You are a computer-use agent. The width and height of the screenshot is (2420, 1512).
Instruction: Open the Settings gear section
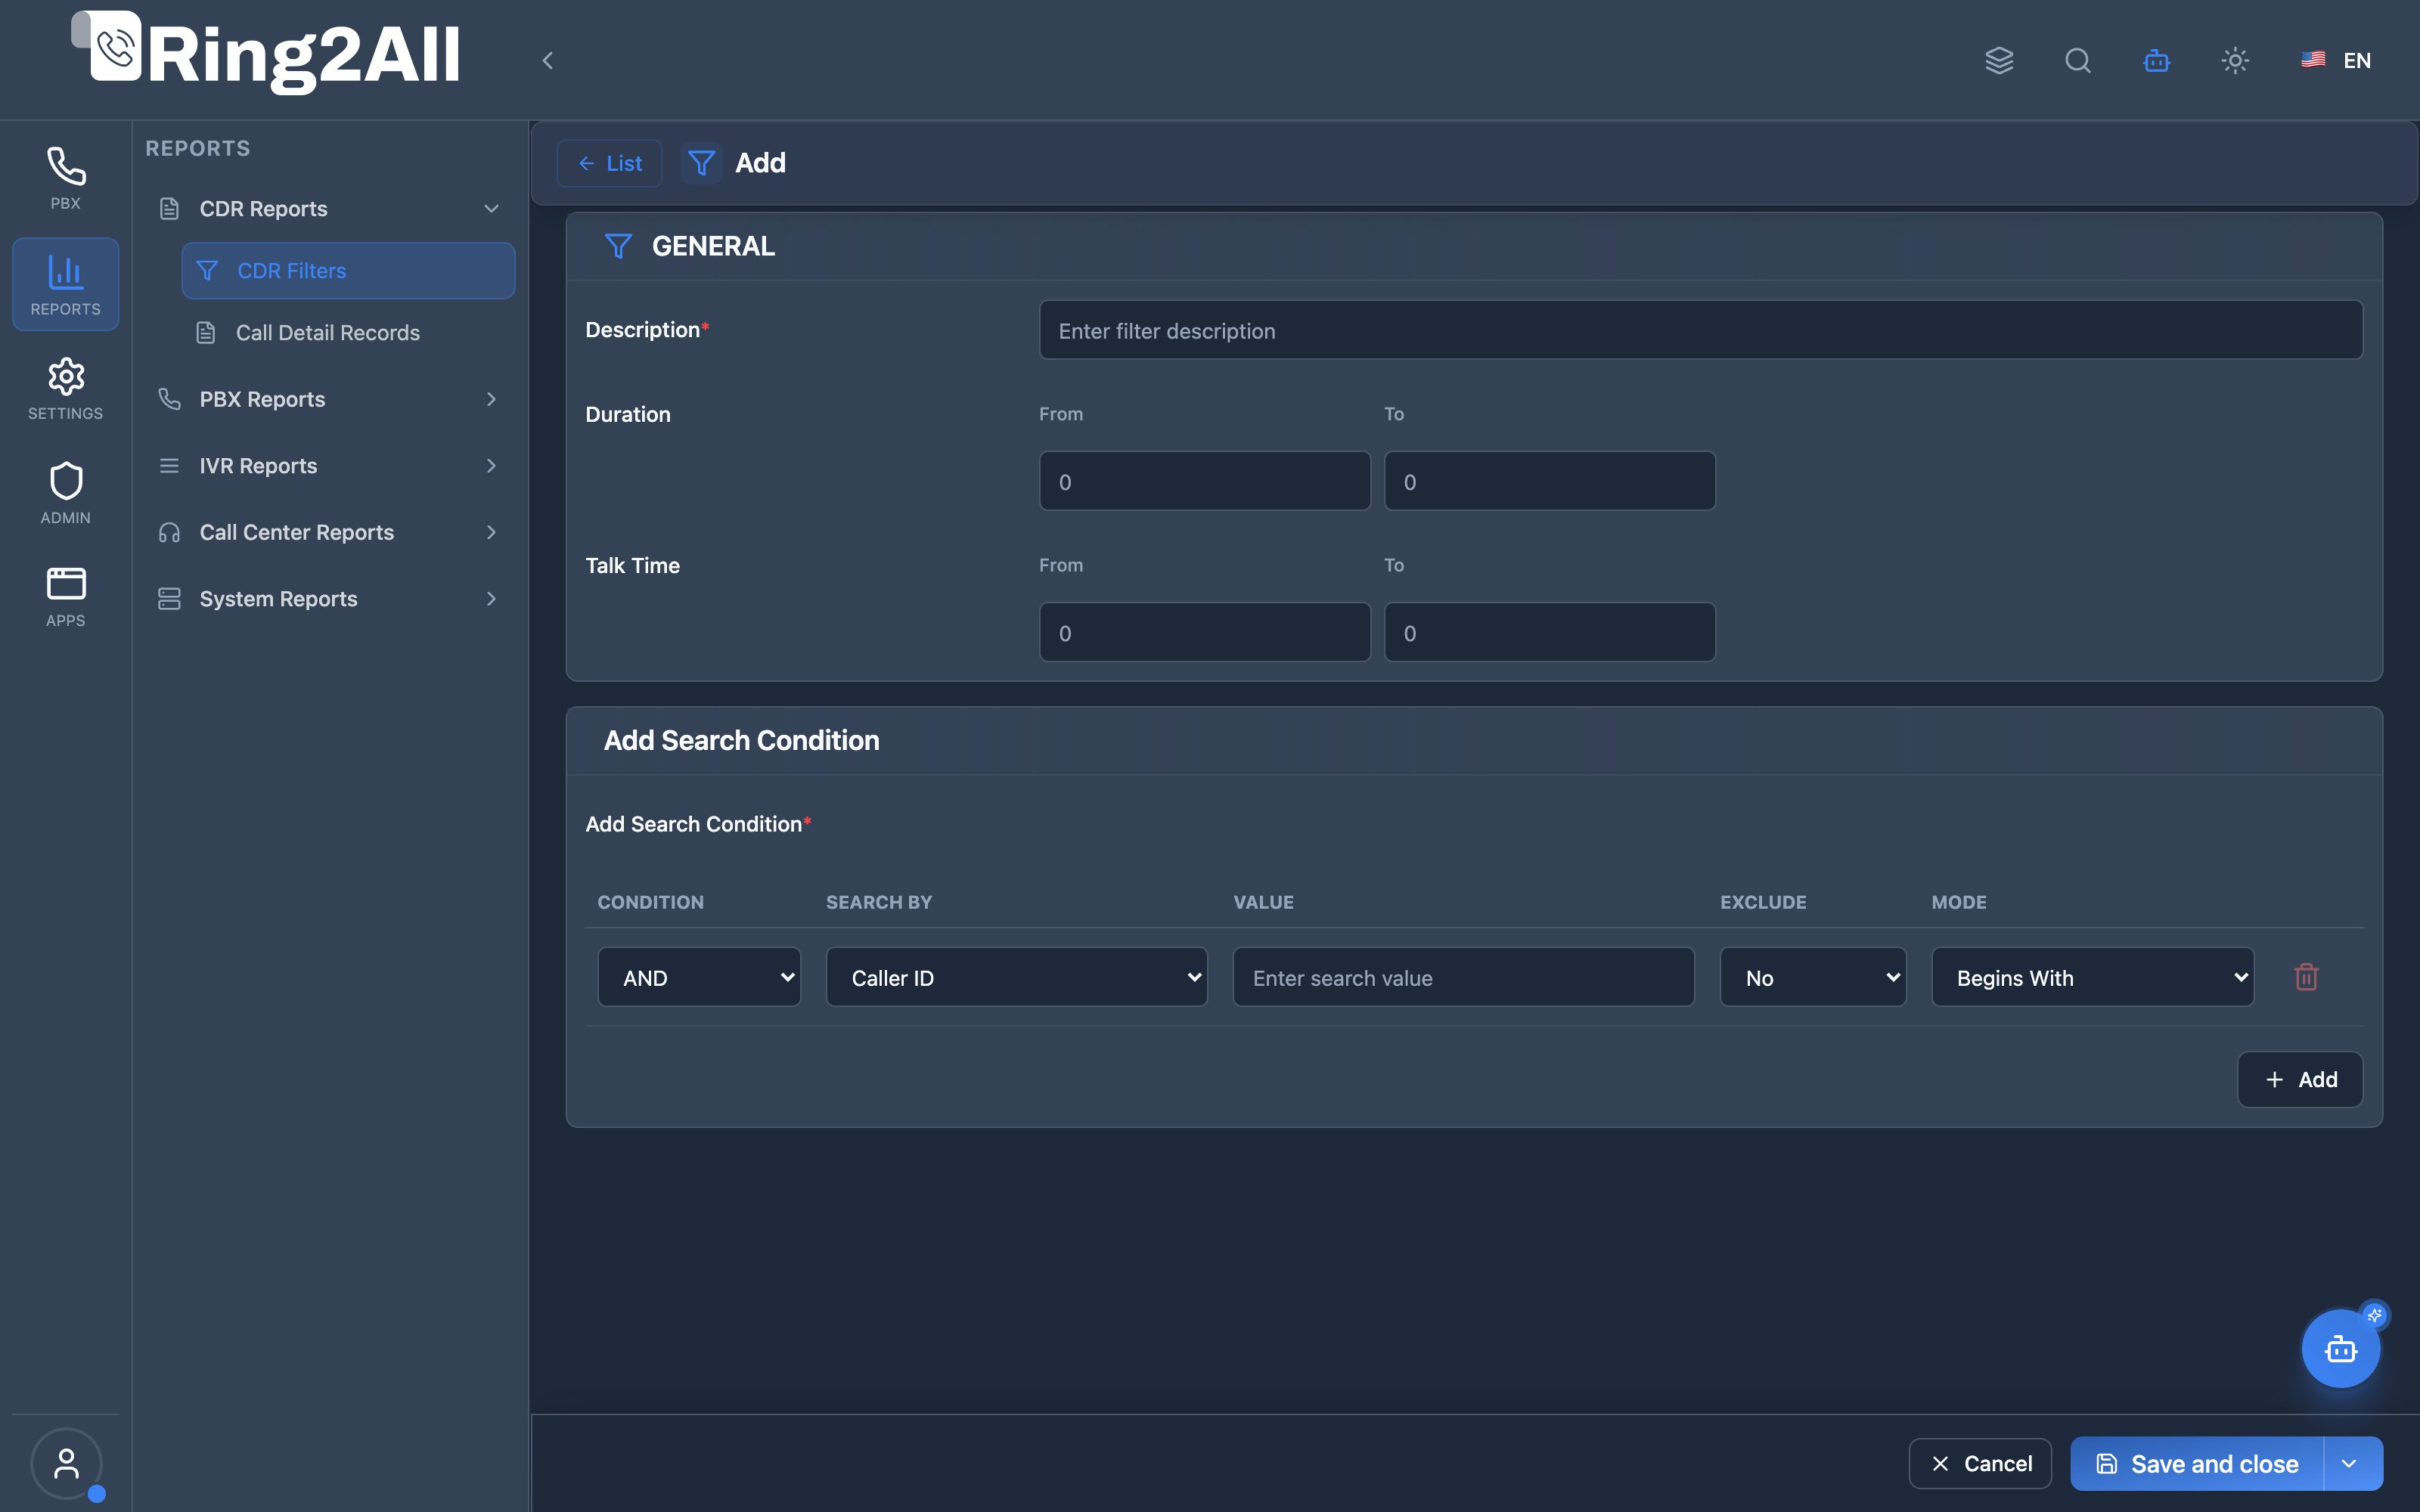pyautogui.click(x=65, y=388)
